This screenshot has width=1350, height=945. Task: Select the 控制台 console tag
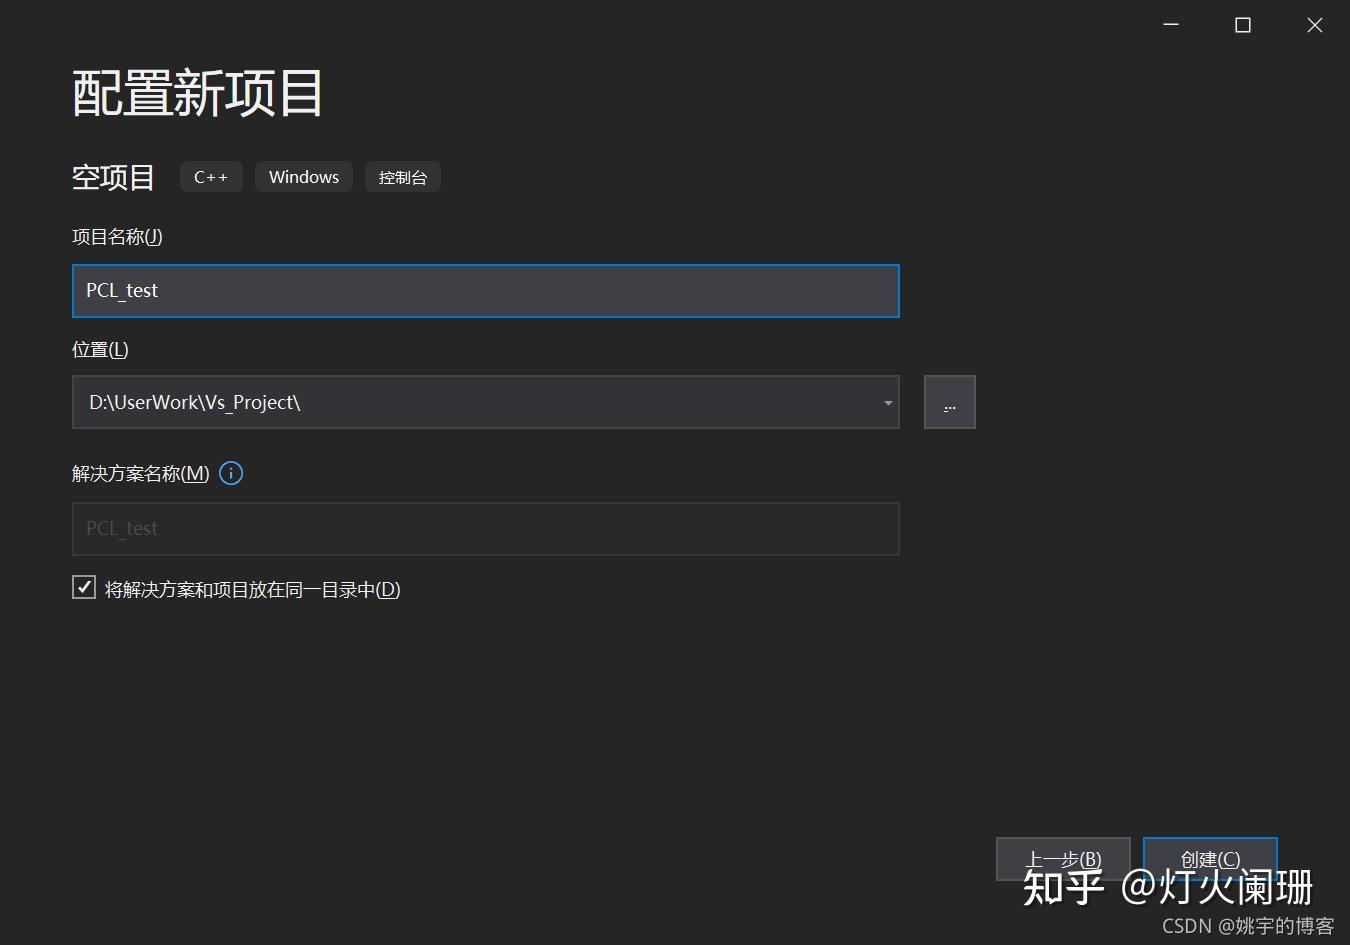click(x=403, y=176)
